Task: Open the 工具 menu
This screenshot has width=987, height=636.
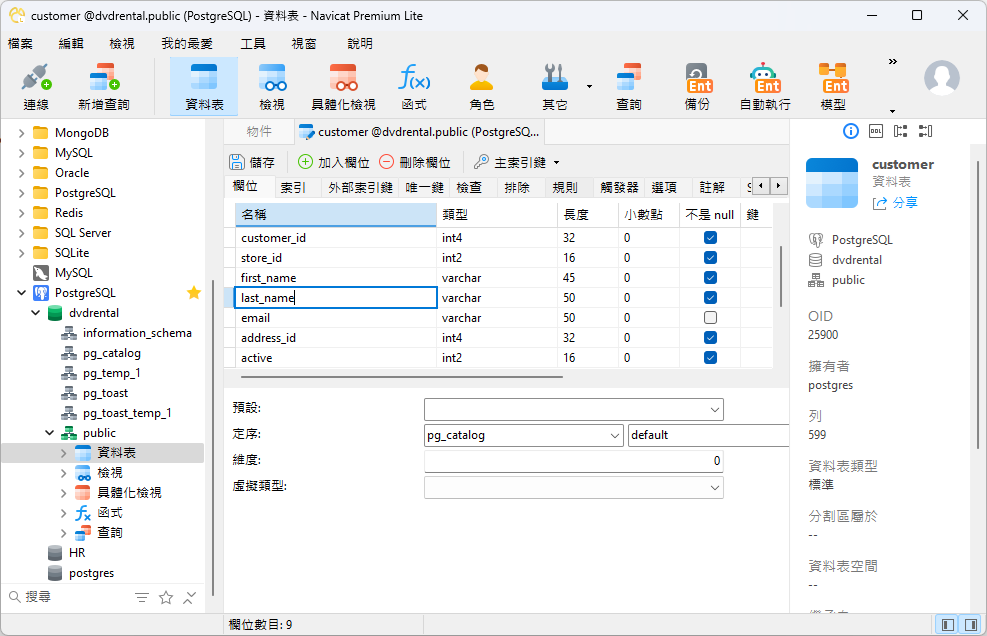Action: click(x=253, y=44)
